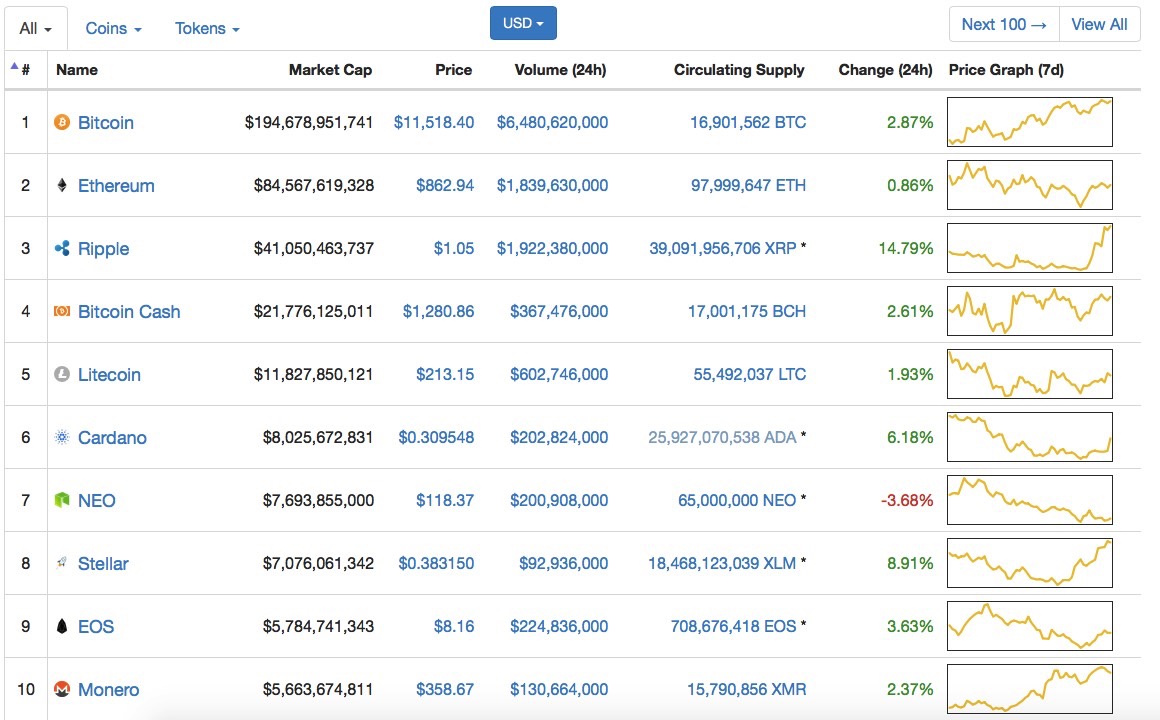1160x720 pixels.
Task: Click the Litecoin logo icon
Action: [x=62, y=374]
